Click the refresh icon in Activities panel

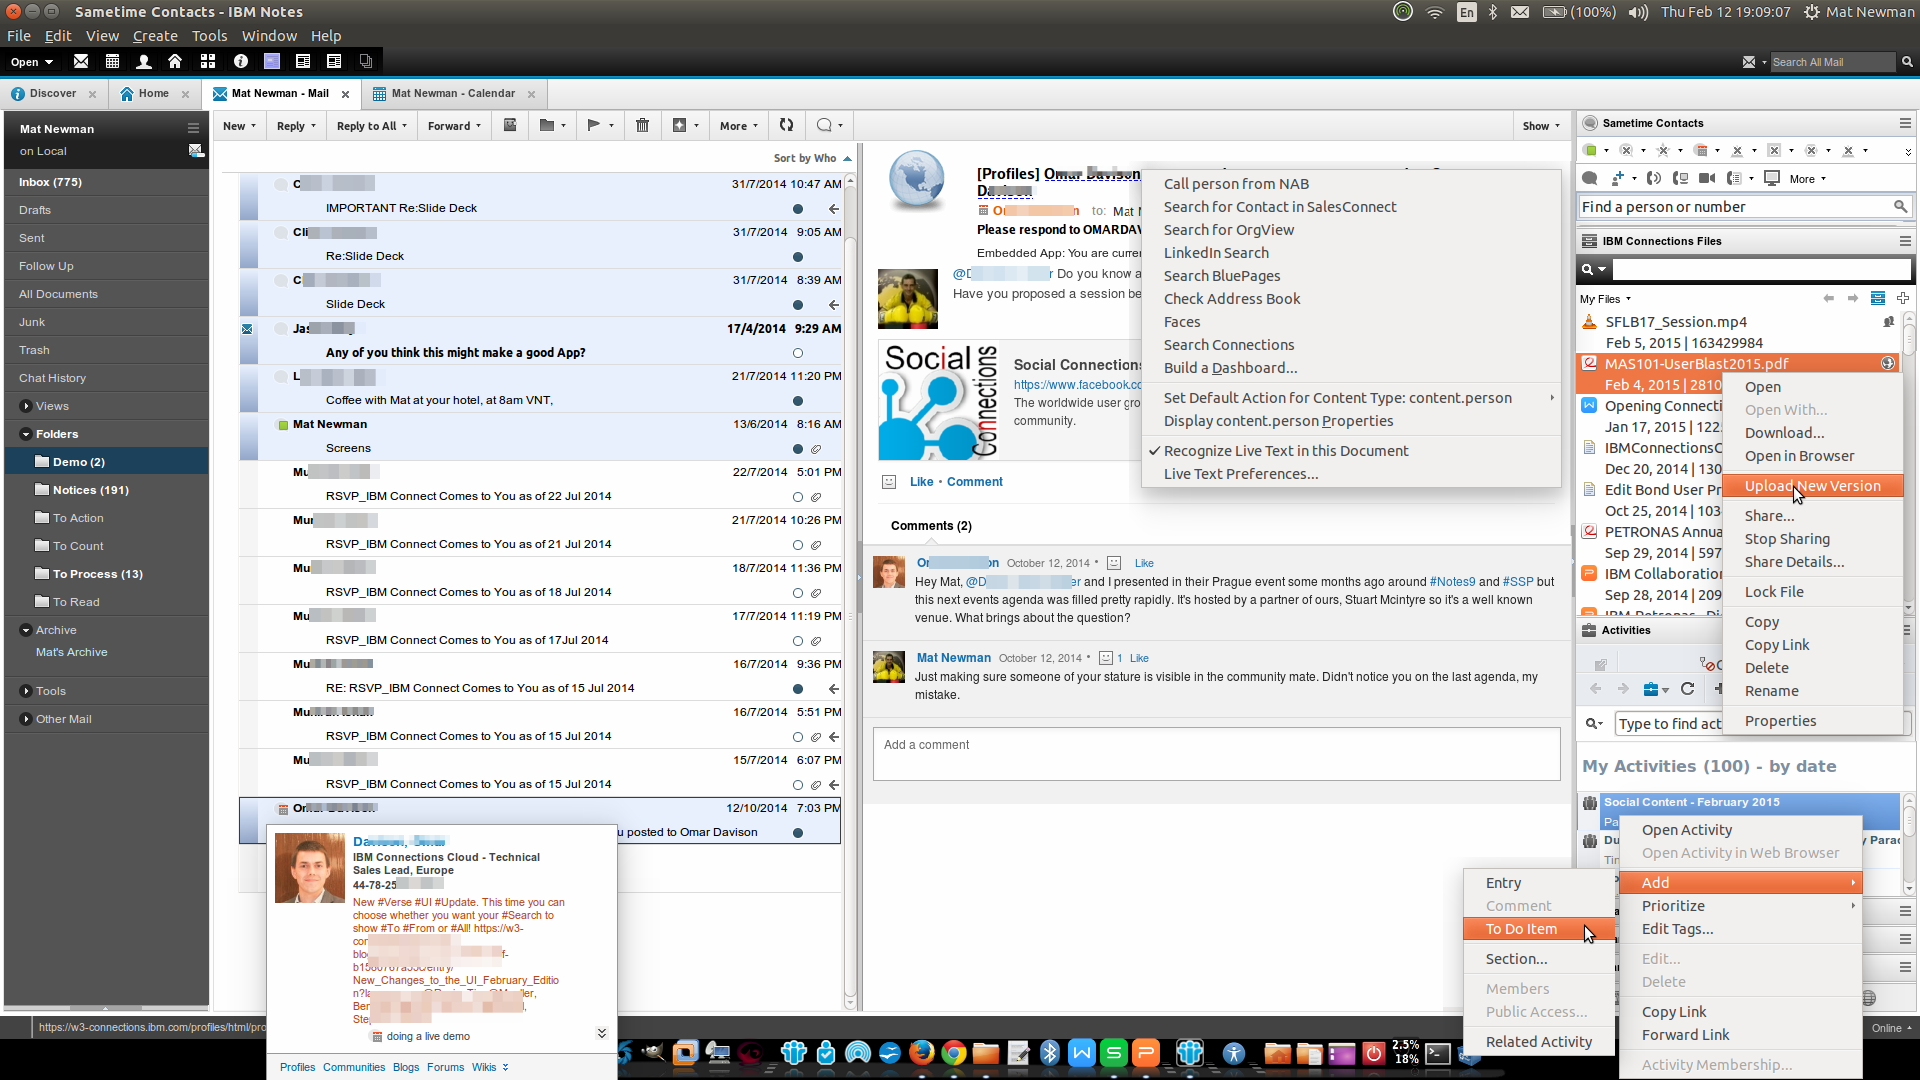coord(1688,689)
